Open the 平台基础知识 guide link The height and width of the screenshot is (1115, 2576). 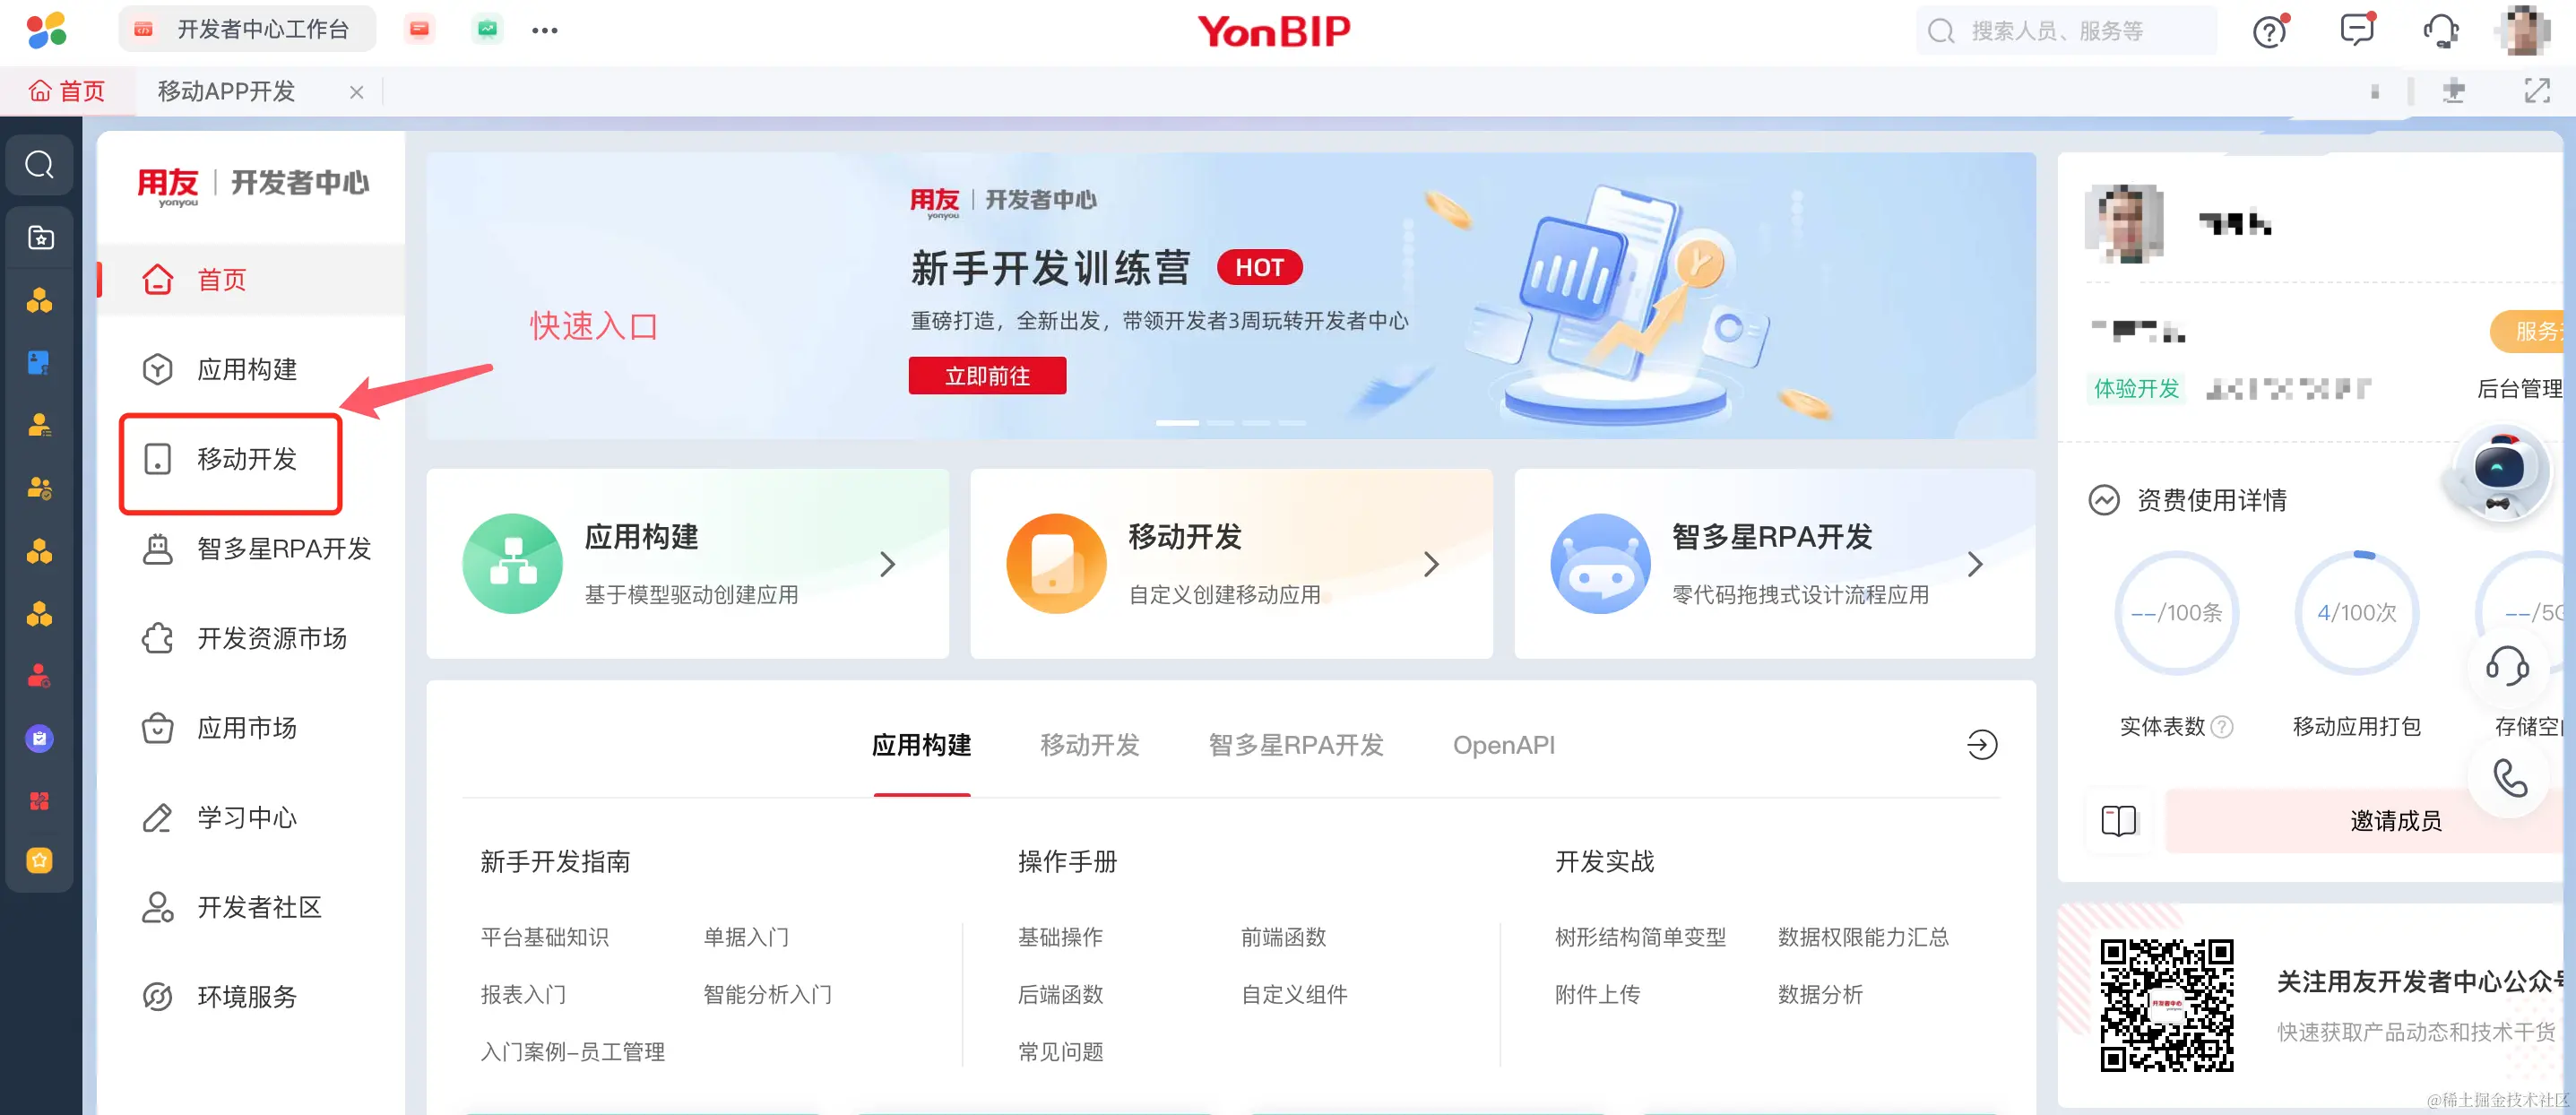[545, 937]
